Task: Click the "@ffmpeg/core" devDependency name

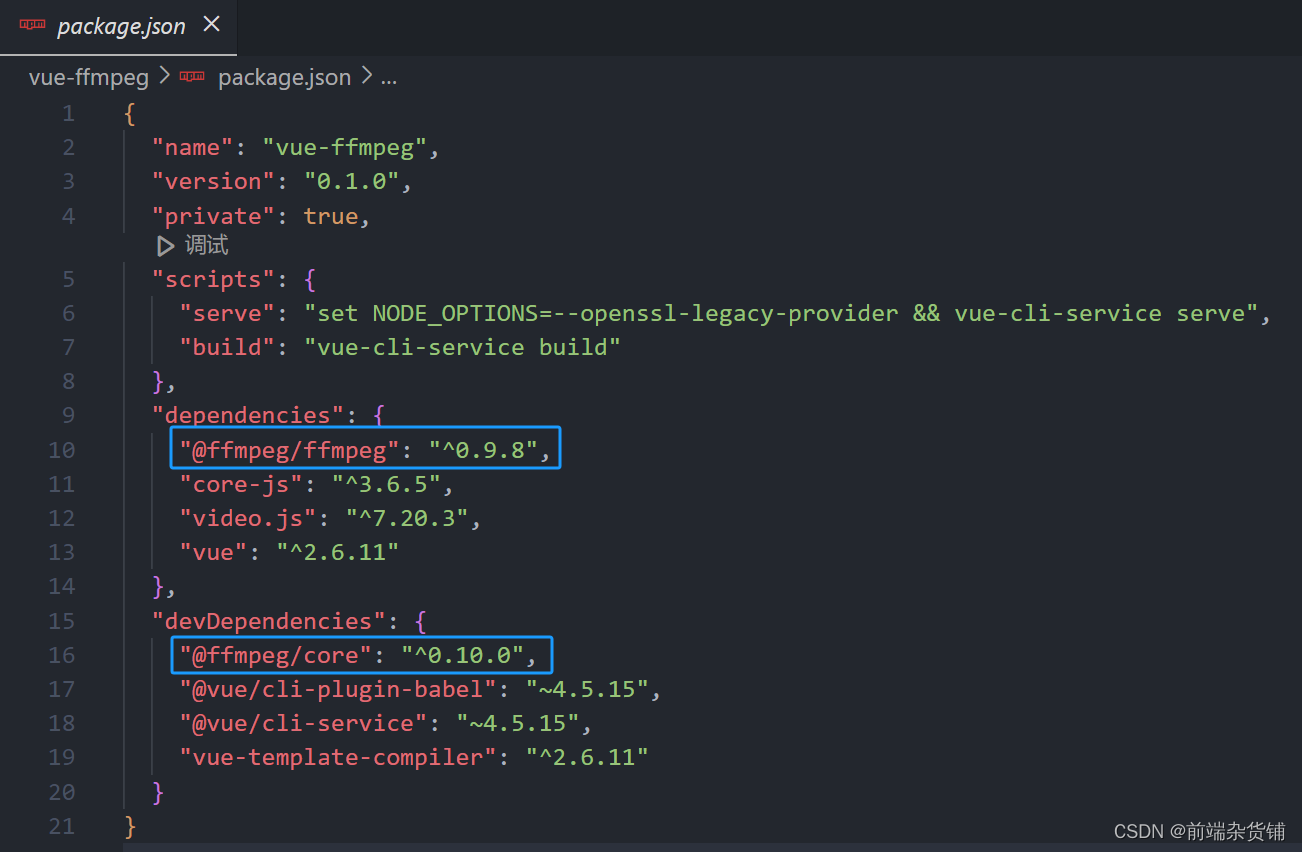Action: [x=275, y=655]
